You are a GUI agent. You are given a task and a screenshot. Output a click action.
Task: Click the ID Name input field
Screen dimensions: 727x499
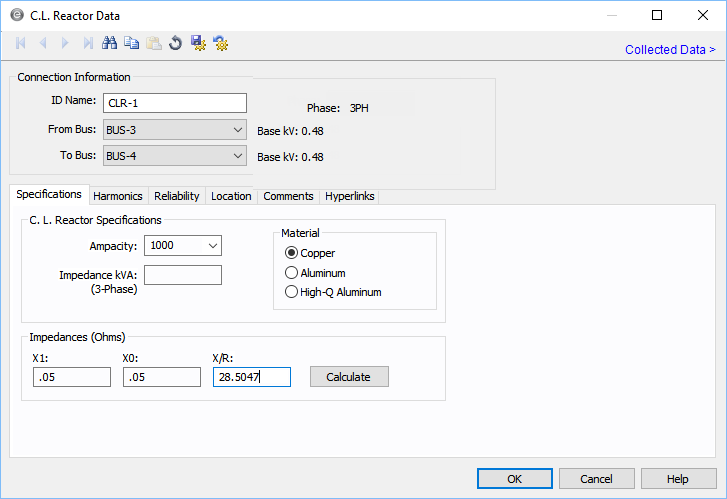pyautogui.click(x=175, y=103)
